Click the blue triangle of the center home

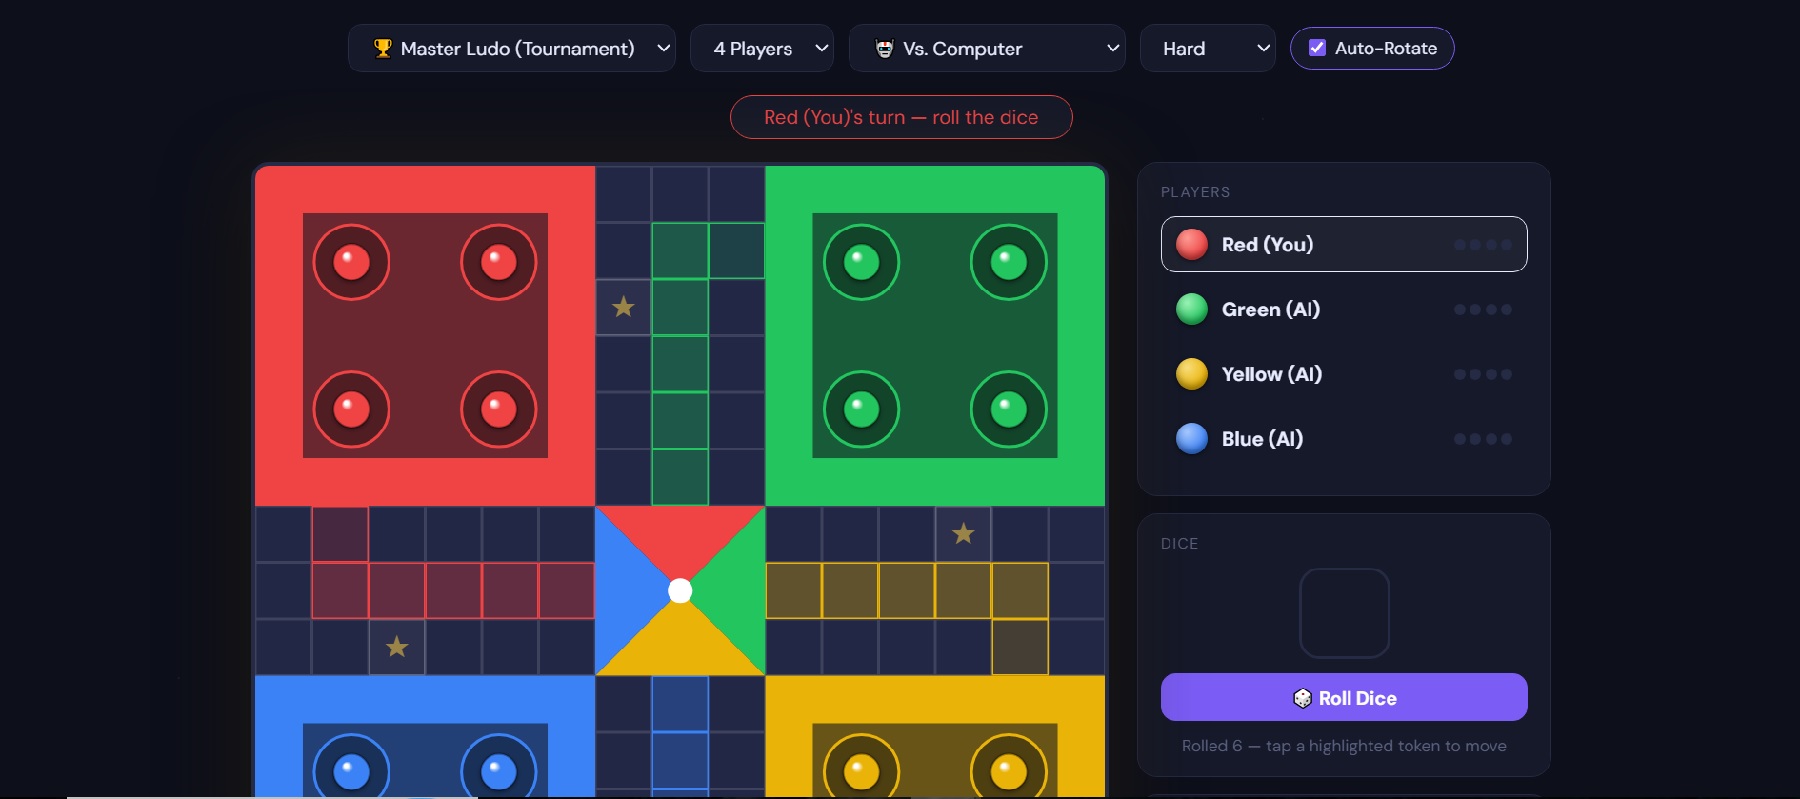625,591
